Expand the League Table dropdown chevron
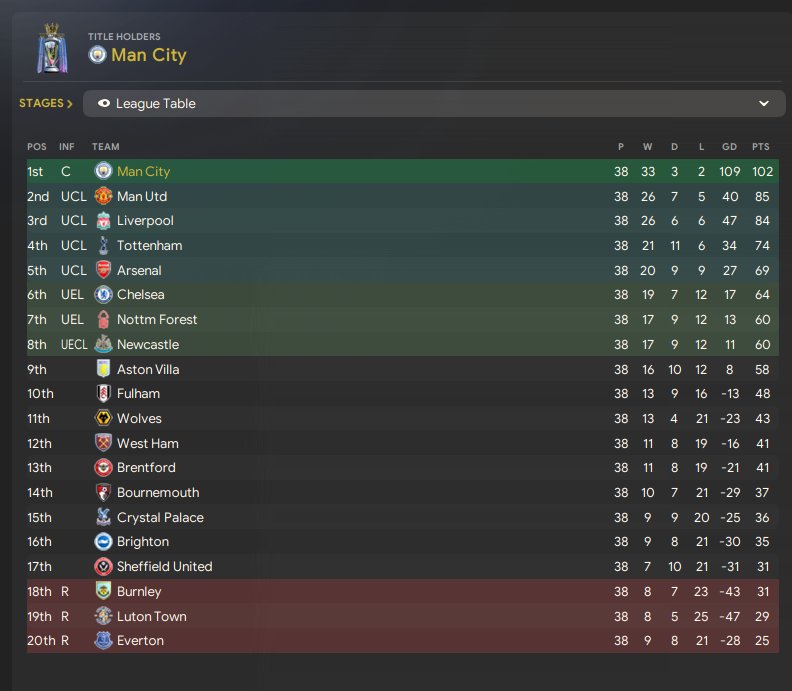The height and width of the screenshot is (691, 792). coord(764,104)
